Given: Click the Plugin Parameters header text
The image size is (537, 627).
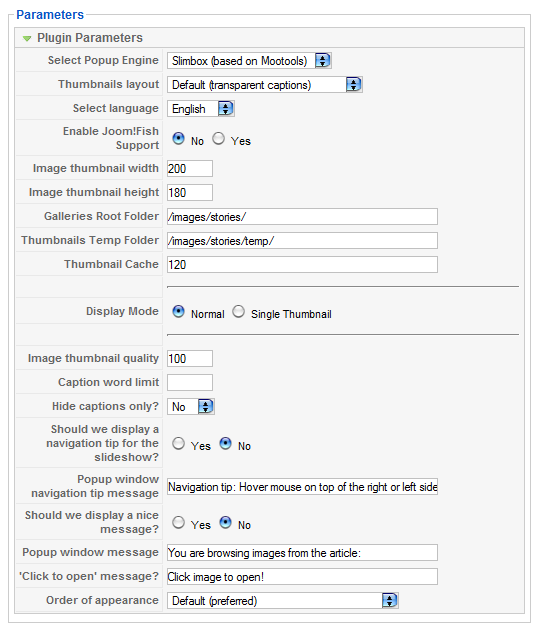Looking at the screenshot, I should point(90,38).
